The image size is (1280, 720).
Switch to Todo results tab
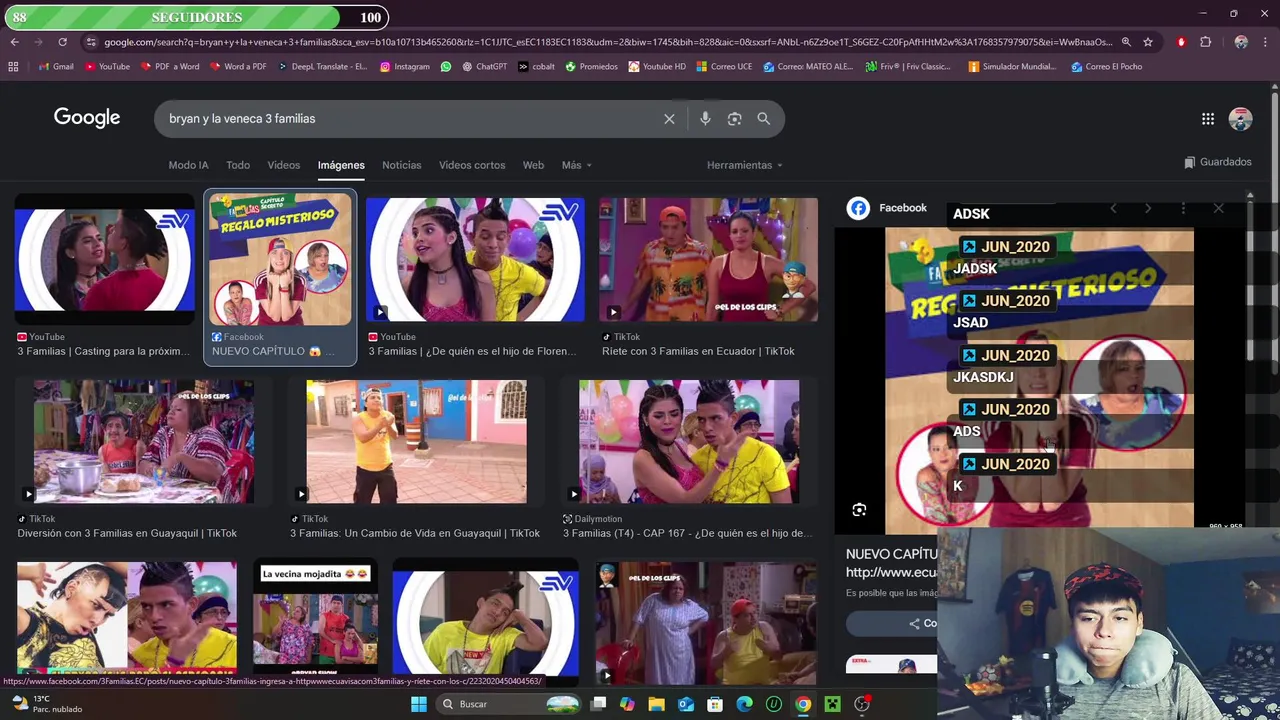click(238, 165)
